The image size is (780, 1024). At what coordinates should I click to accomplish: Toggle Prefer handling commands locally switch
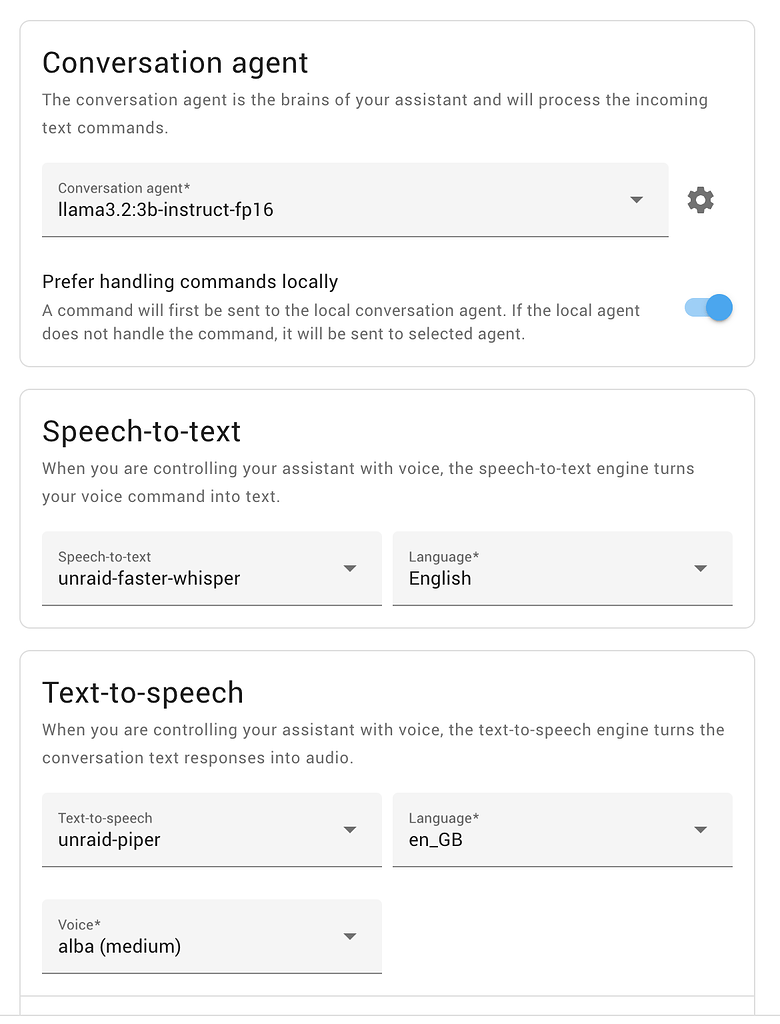[709, 308]
